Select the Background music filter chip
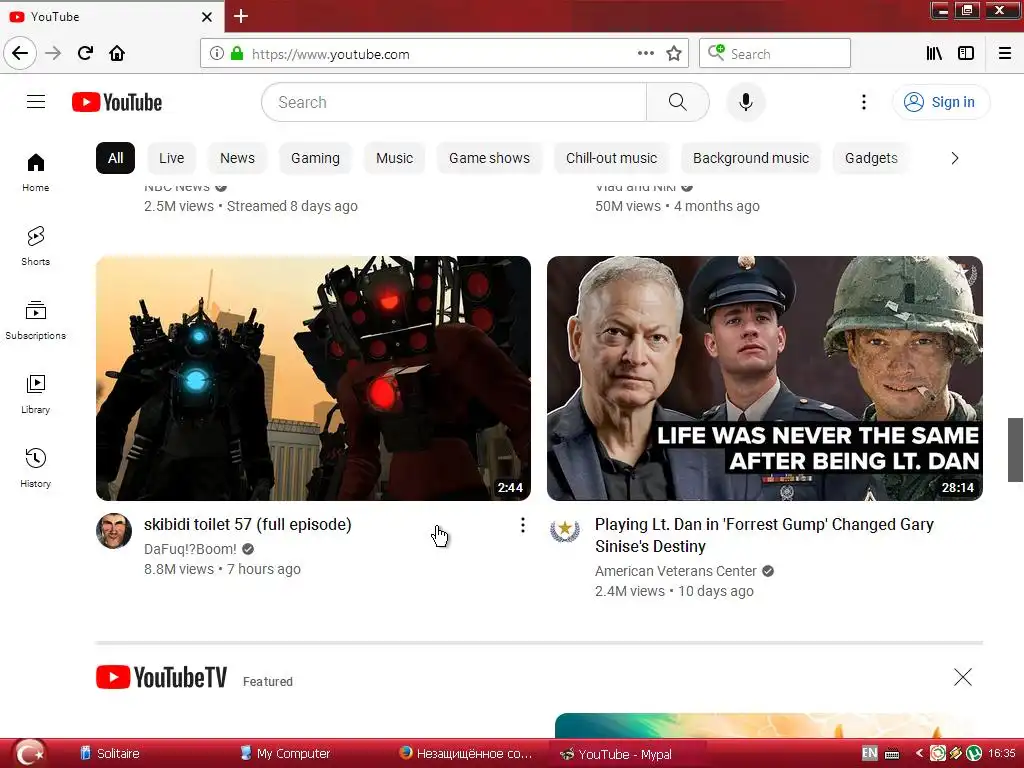Image resolution: width=1024 pixels, height=768 pixels. coord(751,158)
